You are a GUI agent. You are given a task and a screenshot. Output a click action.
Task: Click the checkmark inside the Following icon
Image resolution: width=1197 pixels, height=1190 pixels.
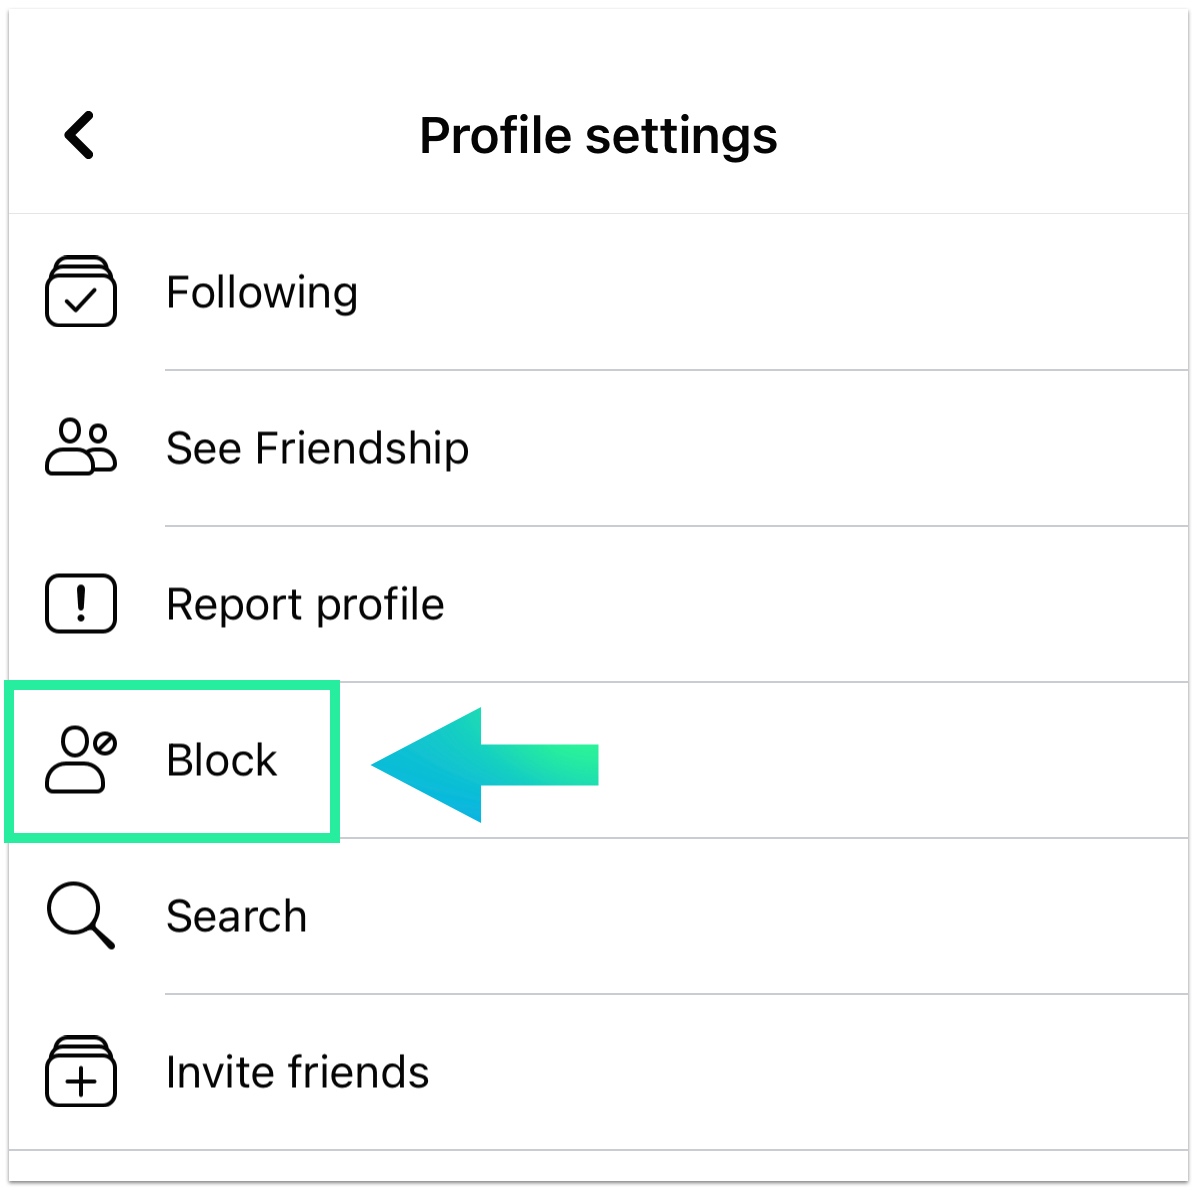point(81,301)
